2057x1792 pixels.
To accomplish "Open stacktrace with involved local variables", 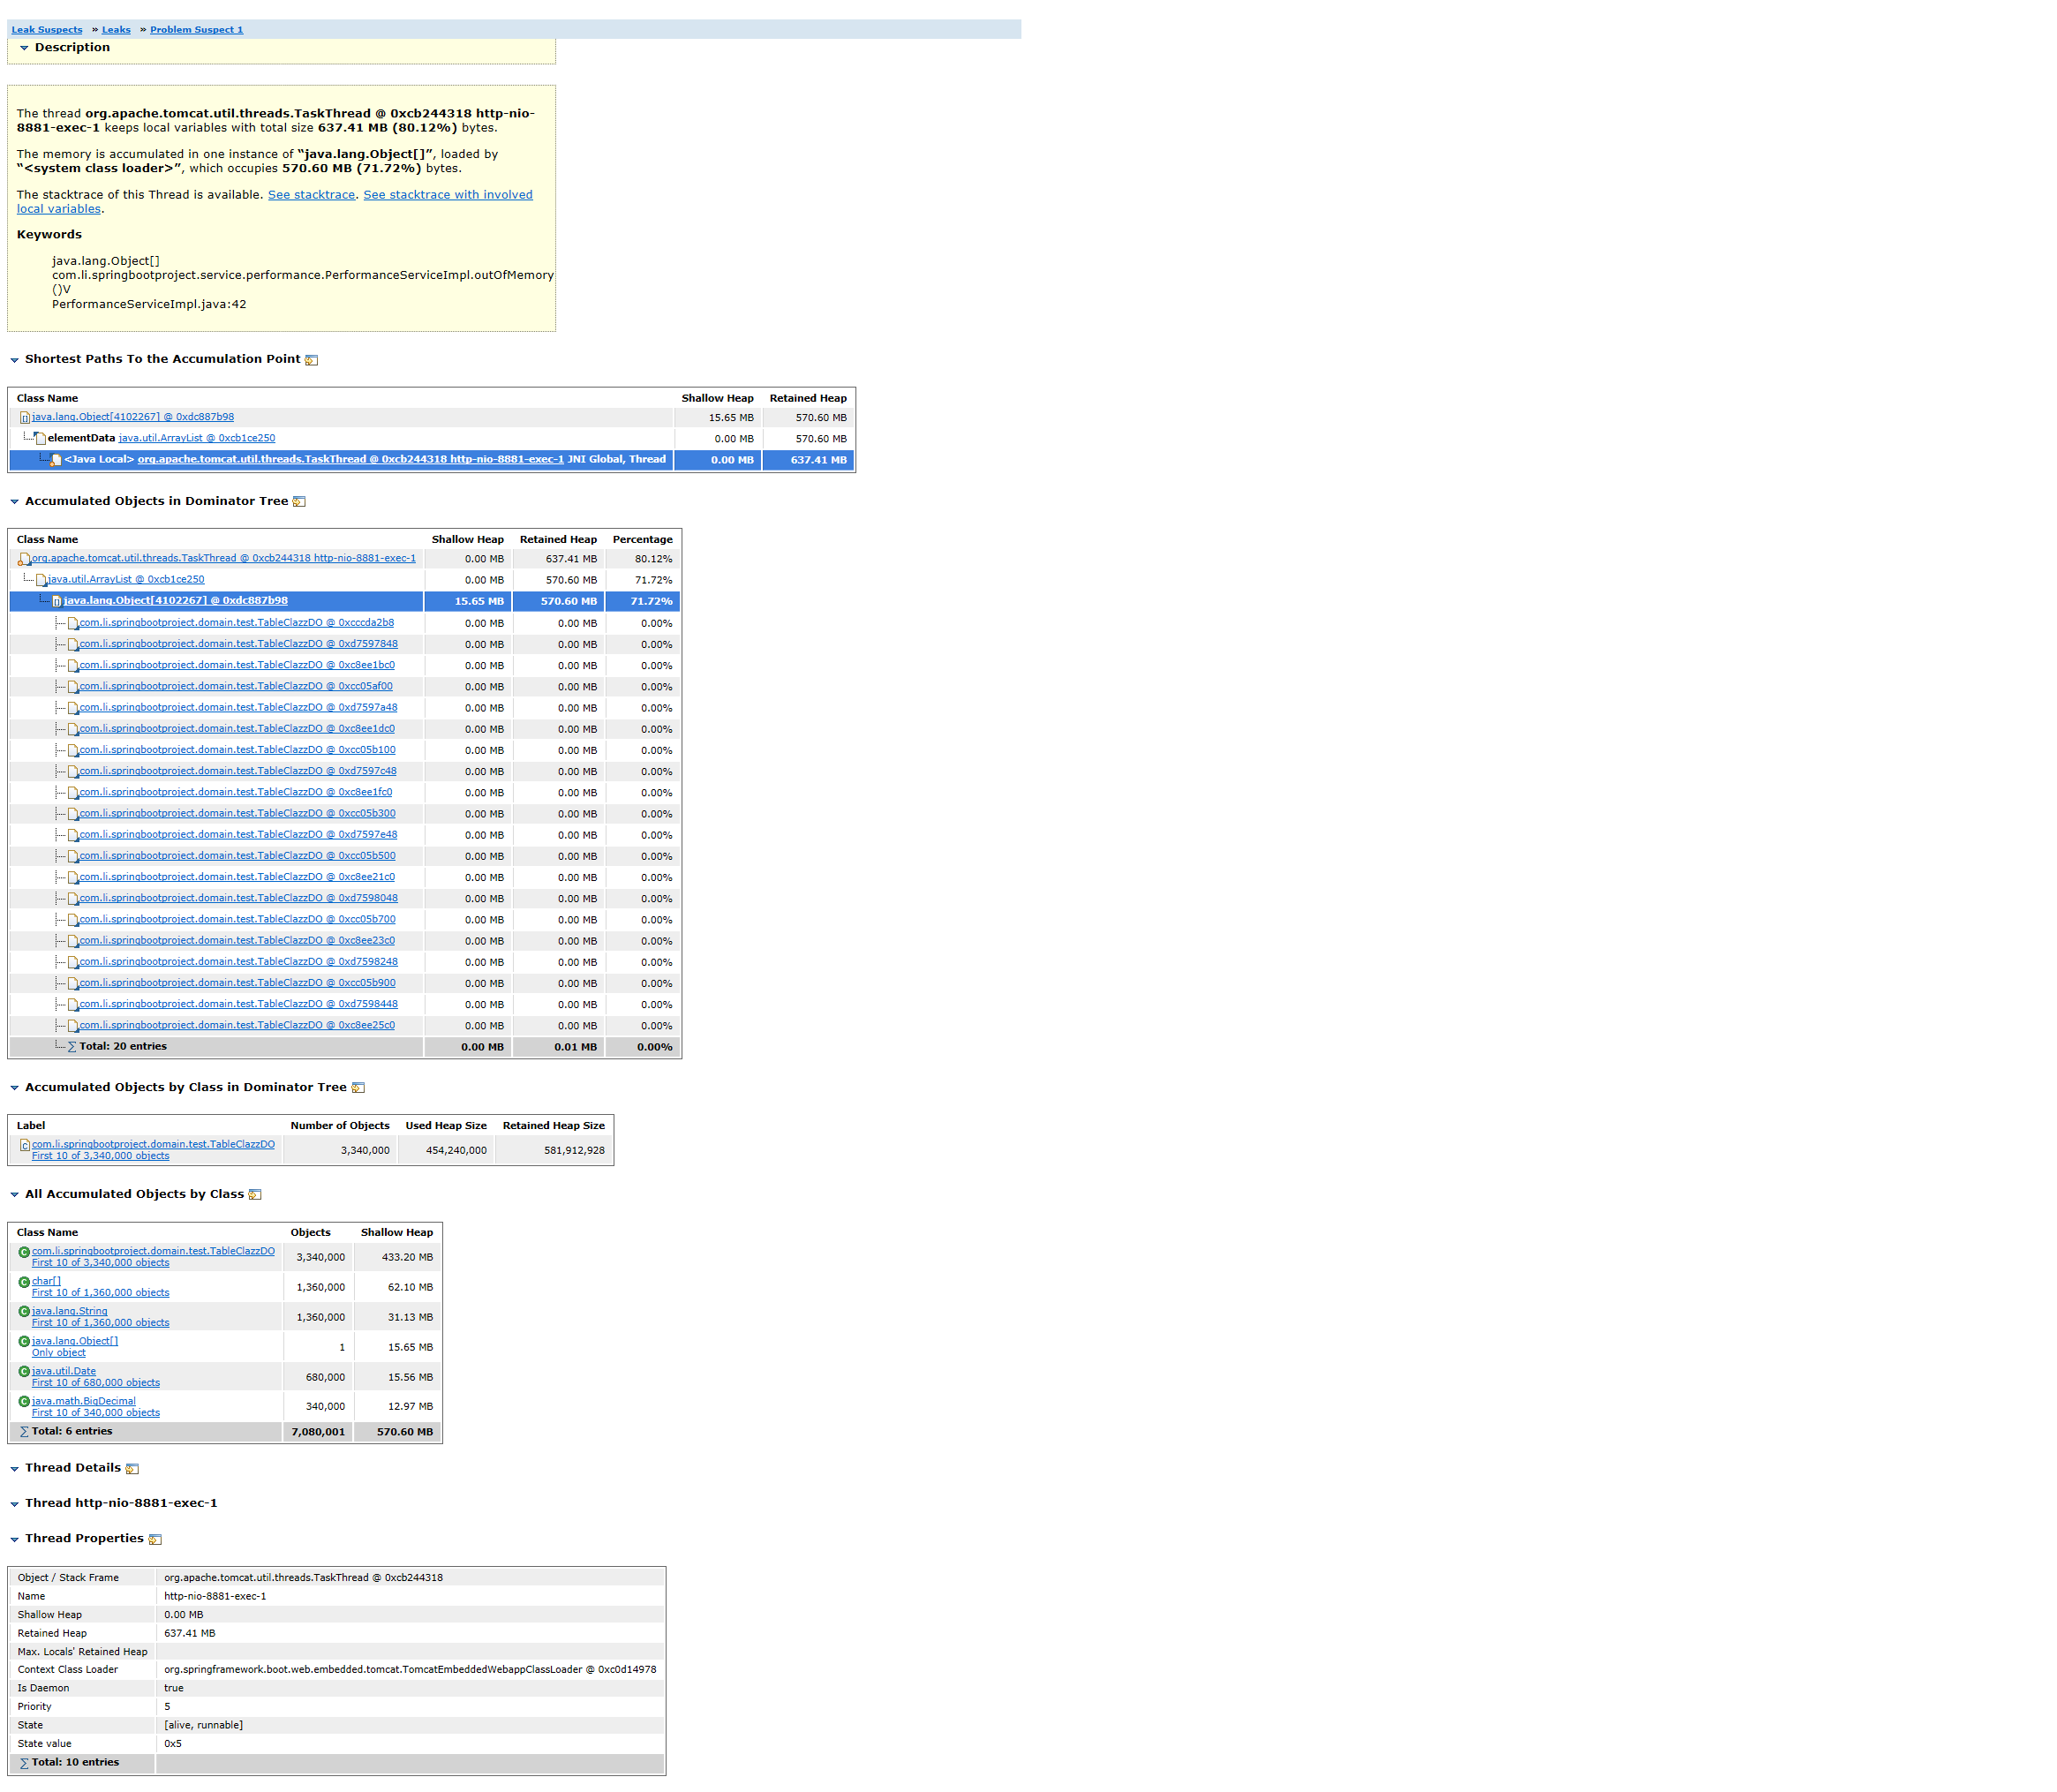I will pyautogui.click(x=447, y=195).
